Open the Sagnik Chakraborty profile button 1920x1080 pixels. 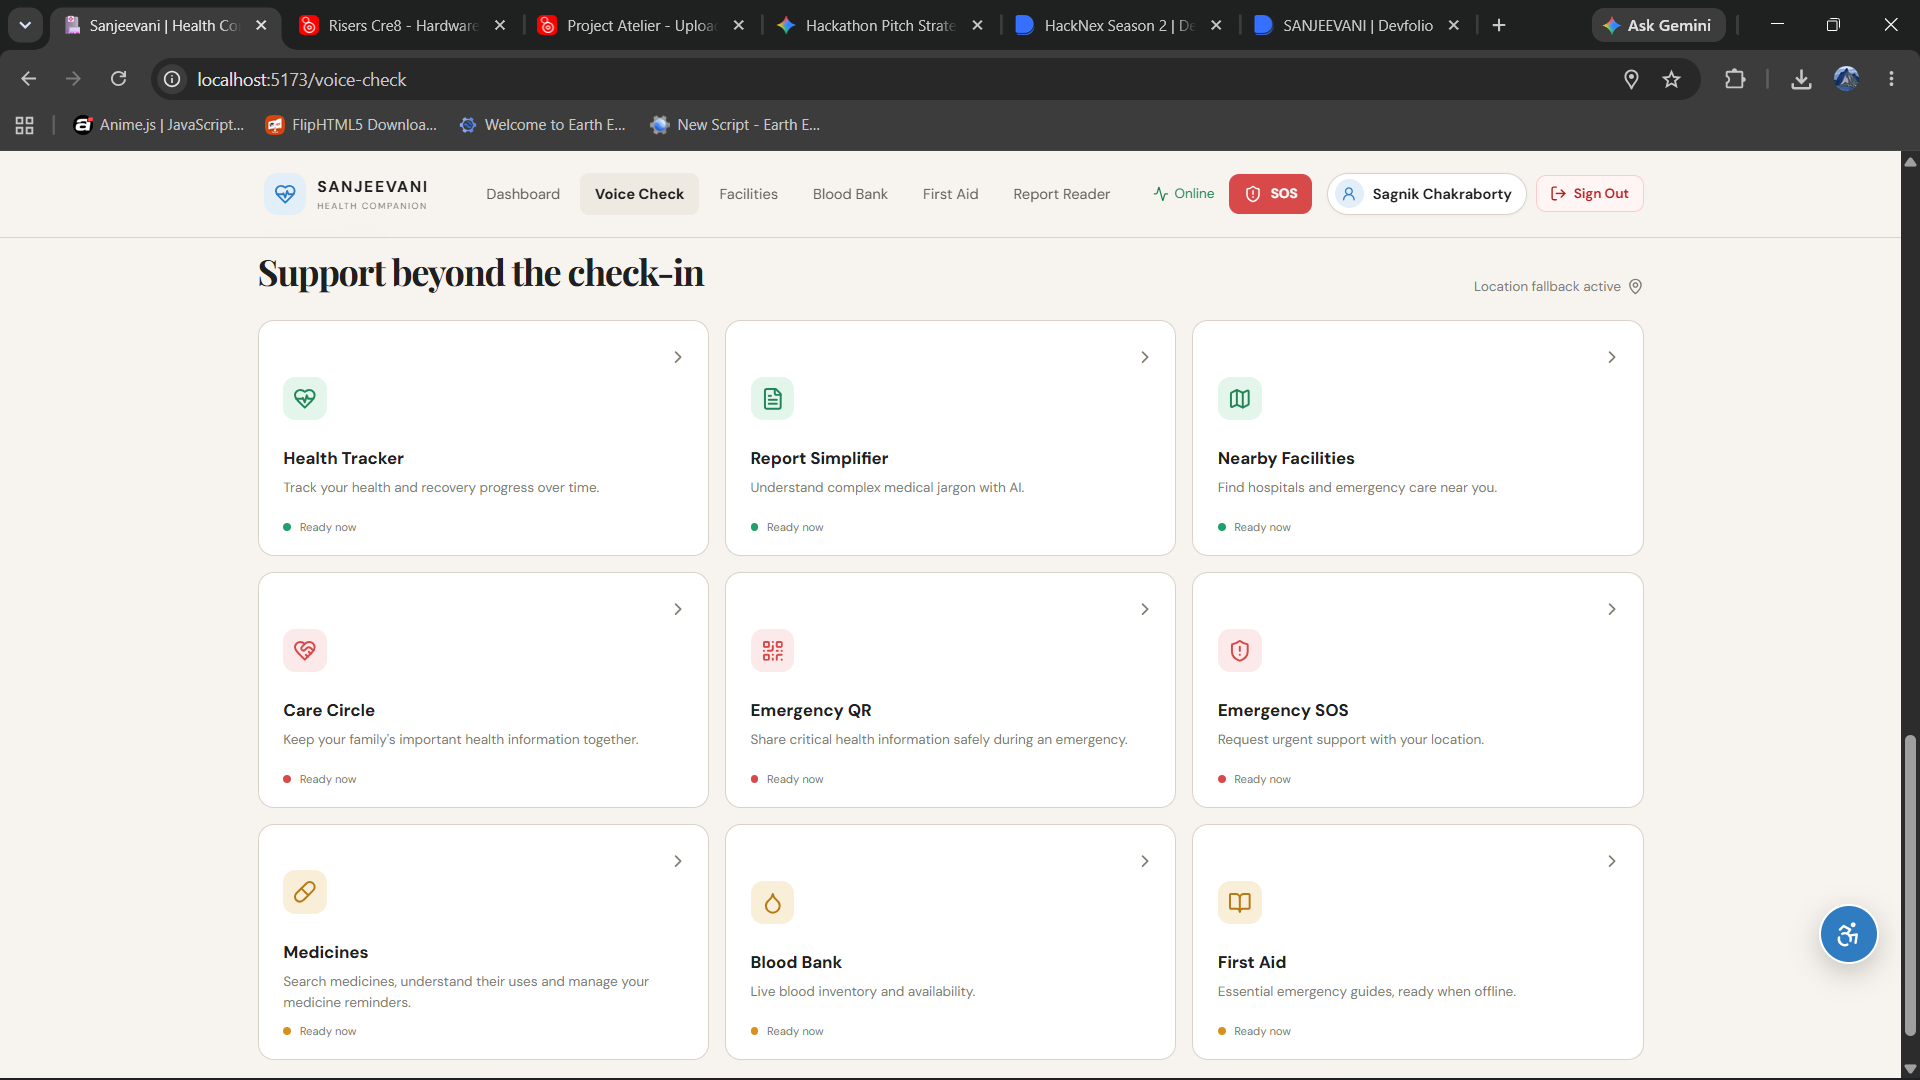(1426, 194)
